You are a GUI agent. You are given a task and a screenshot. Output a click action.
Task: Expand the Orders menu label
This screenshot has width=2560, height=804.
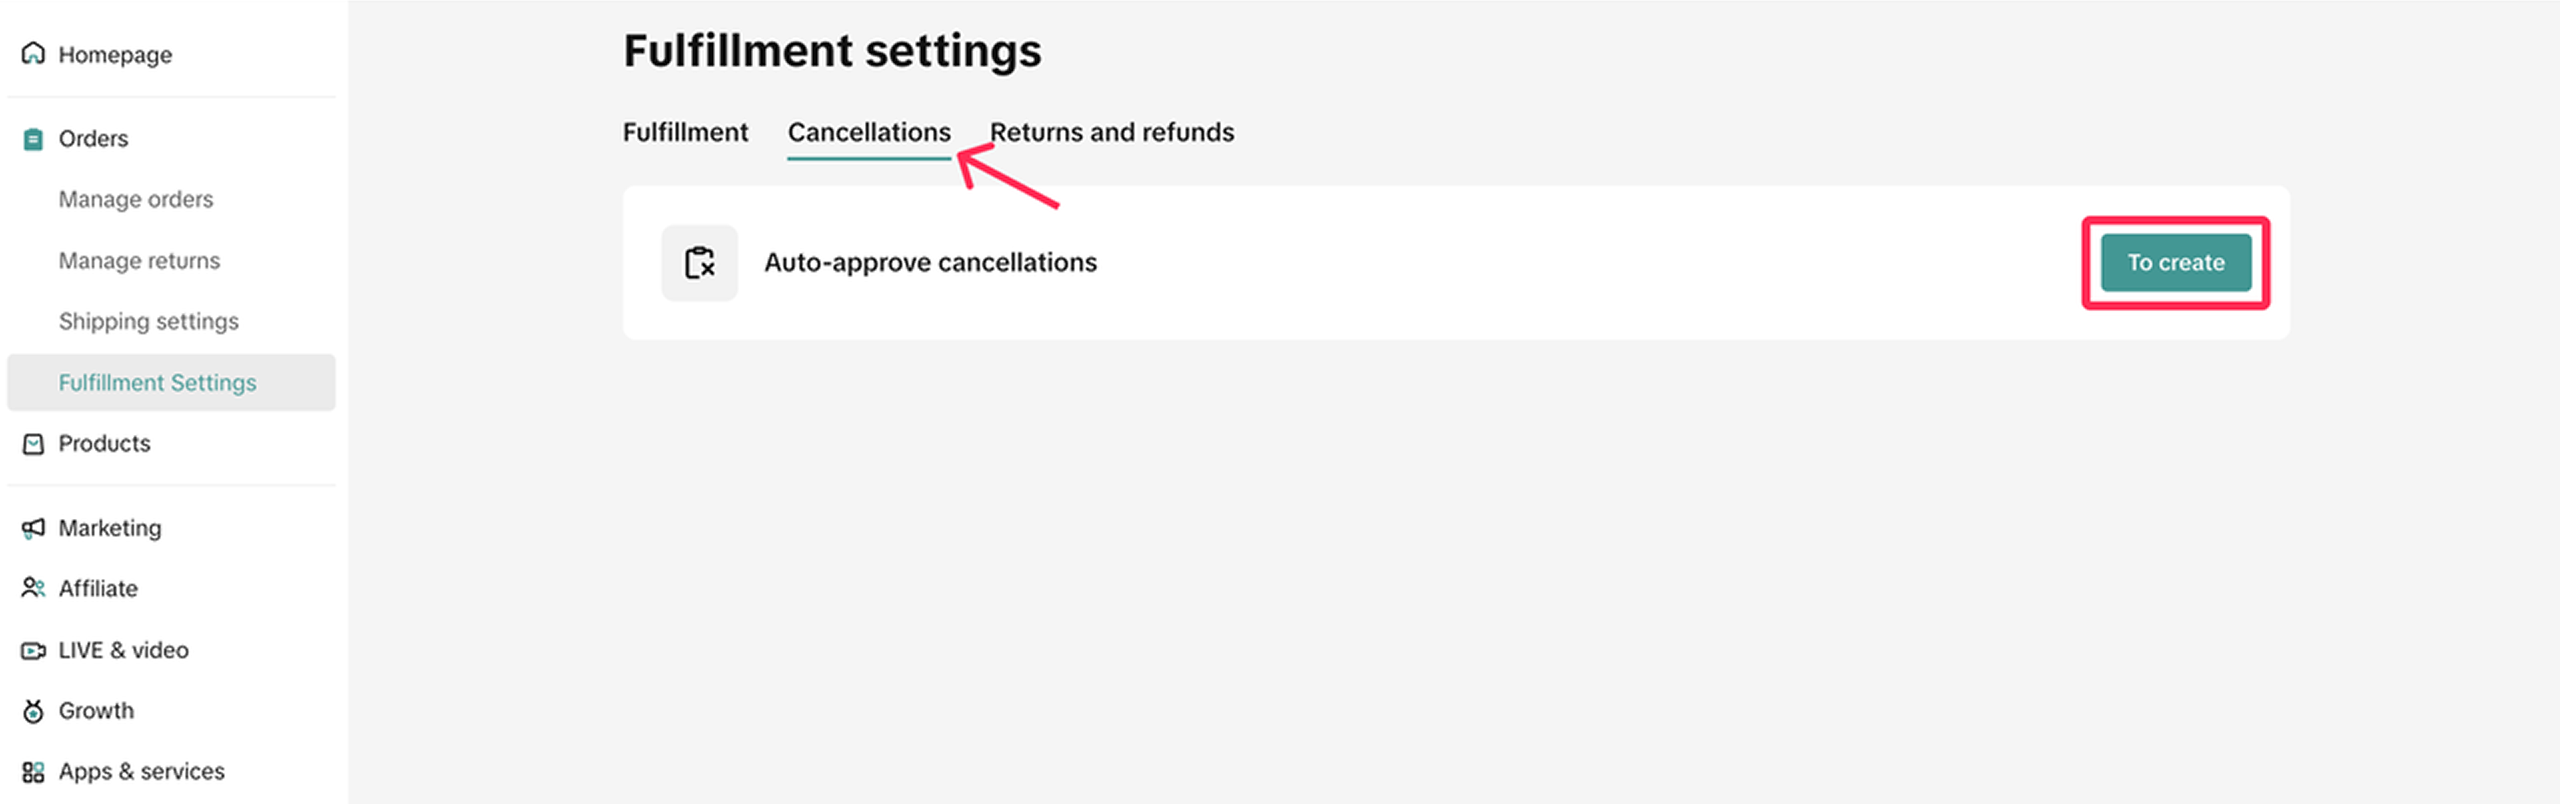pos(93,139)
